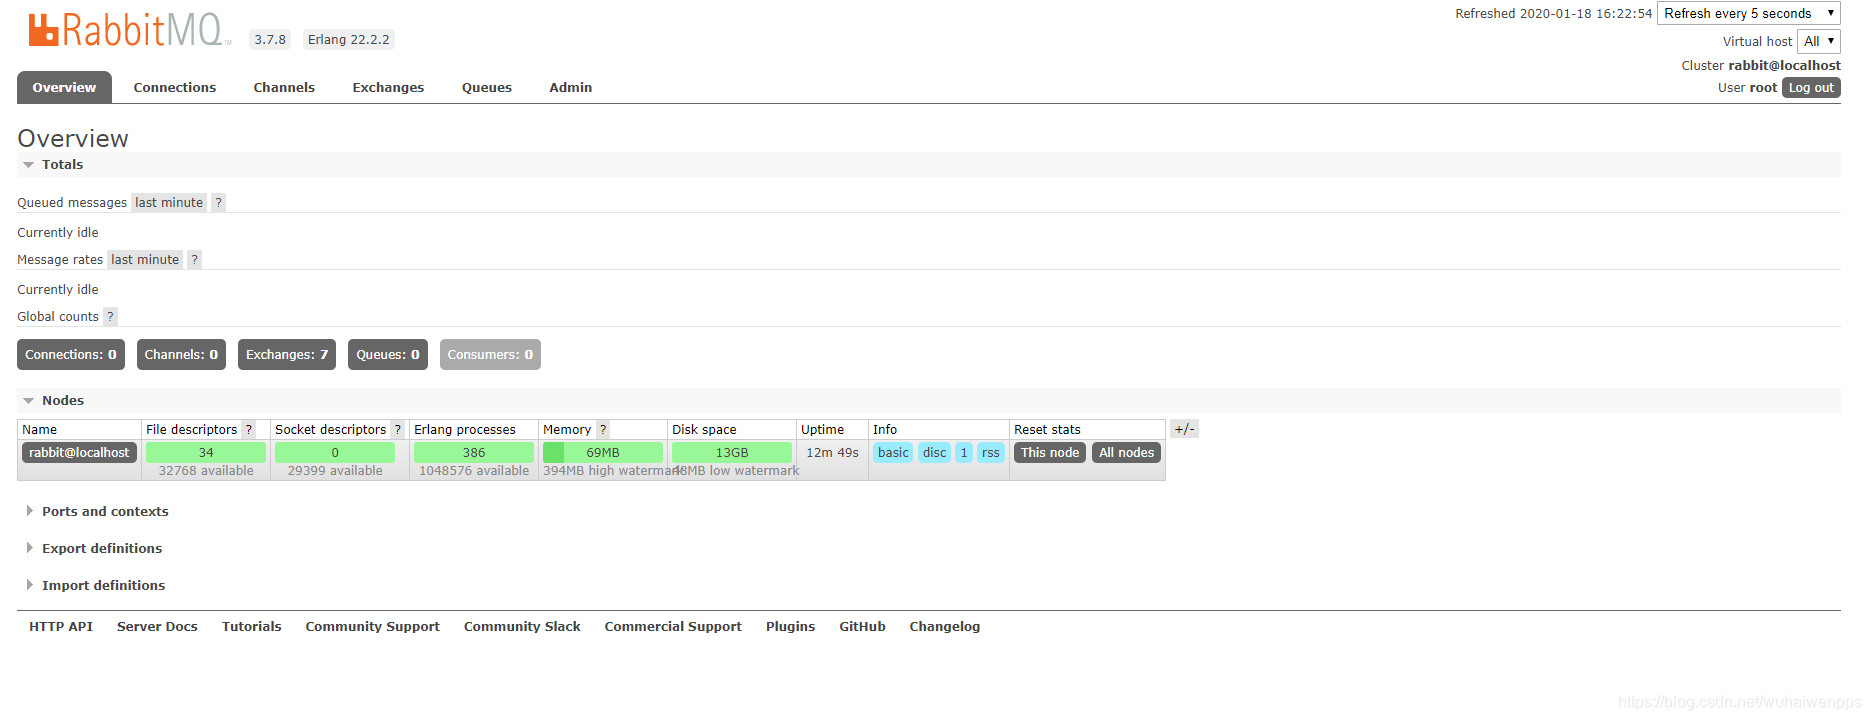Open the rabbit@localhost node link
The image size is (1871, 720).
tap(79, 452)
